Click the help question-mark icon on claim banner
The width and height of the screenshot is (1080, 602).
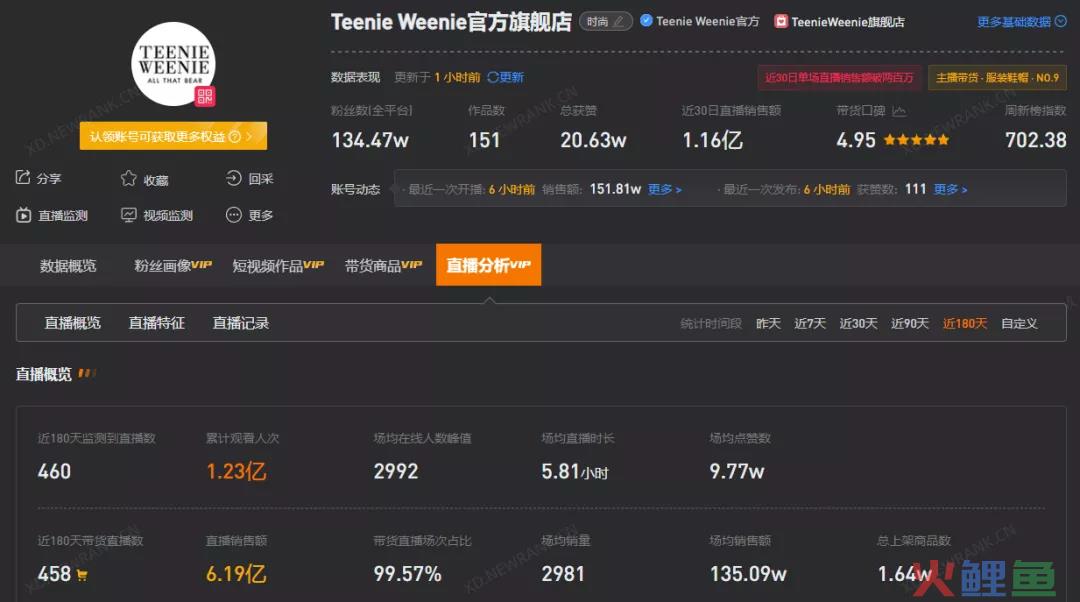tap(234, 136)
